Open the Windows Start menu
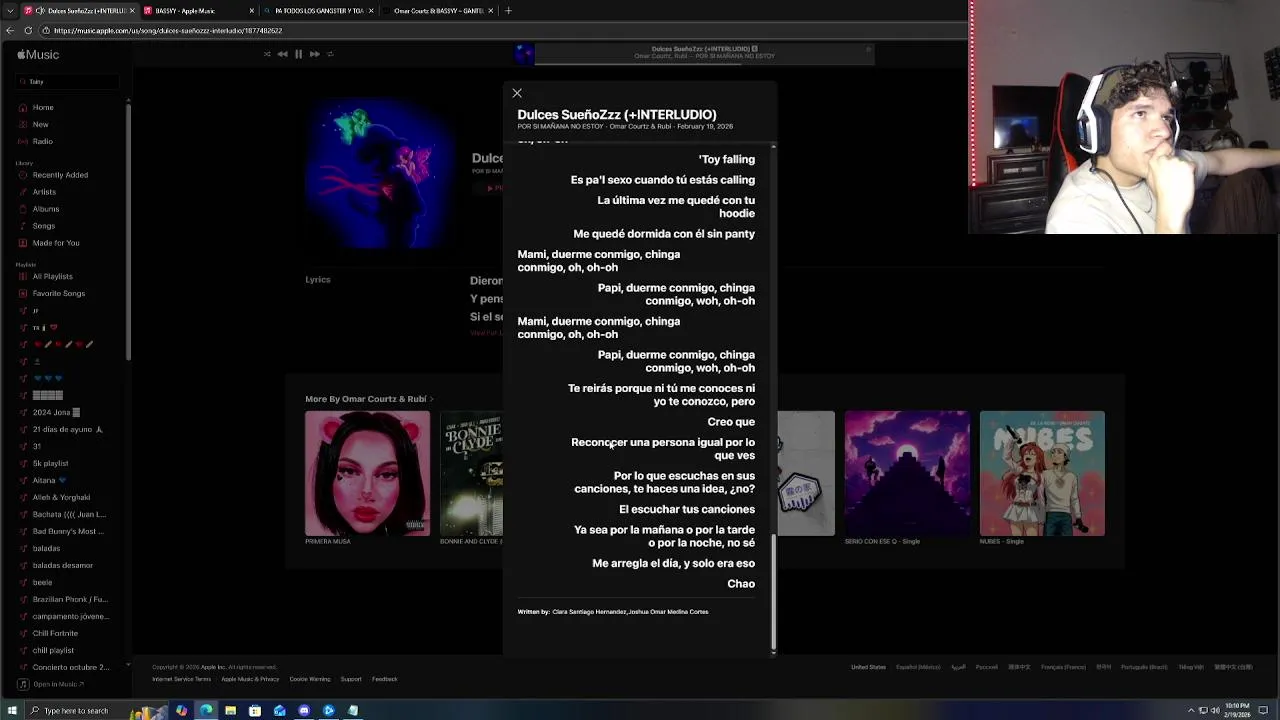 tap(11, 711)
